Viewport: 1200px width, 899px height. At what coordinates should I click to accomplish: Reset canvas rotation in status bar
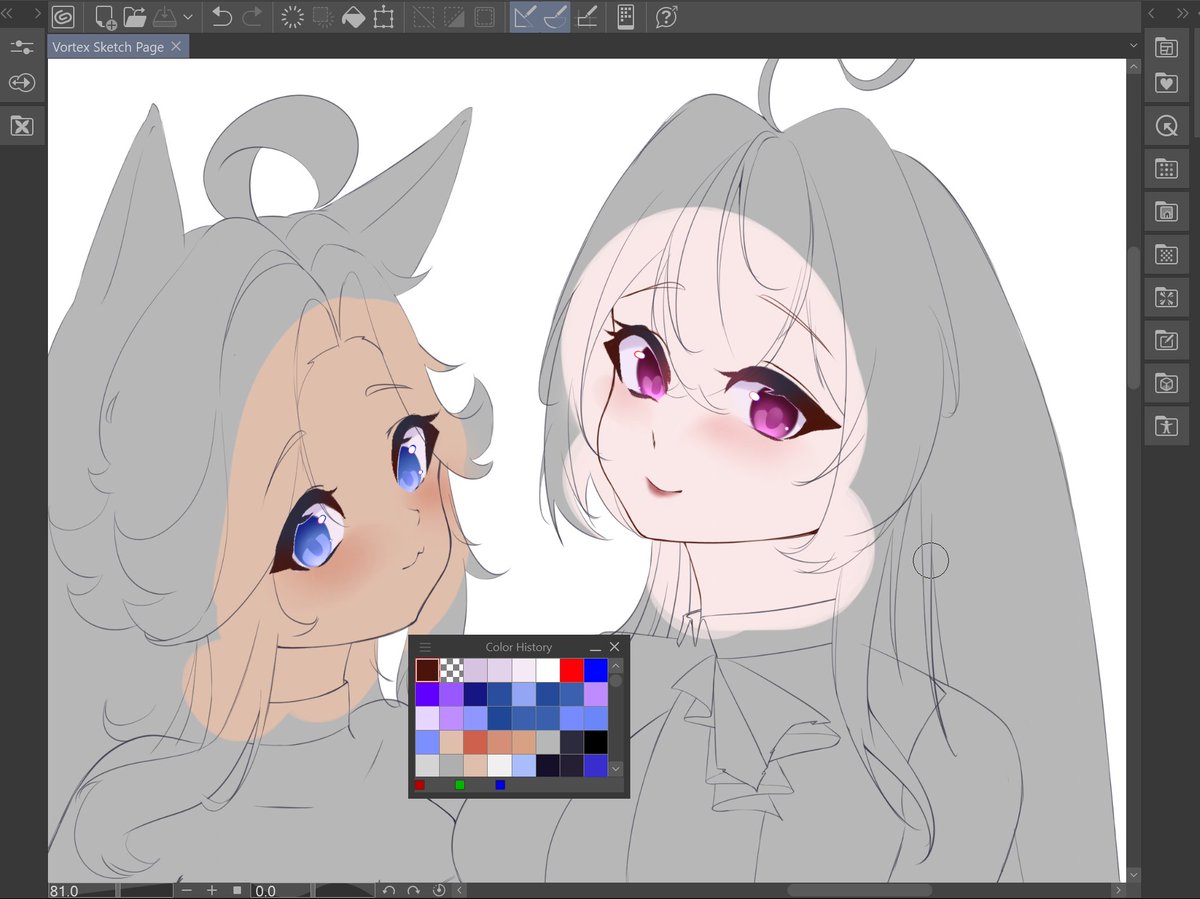(x=439, y=890)
